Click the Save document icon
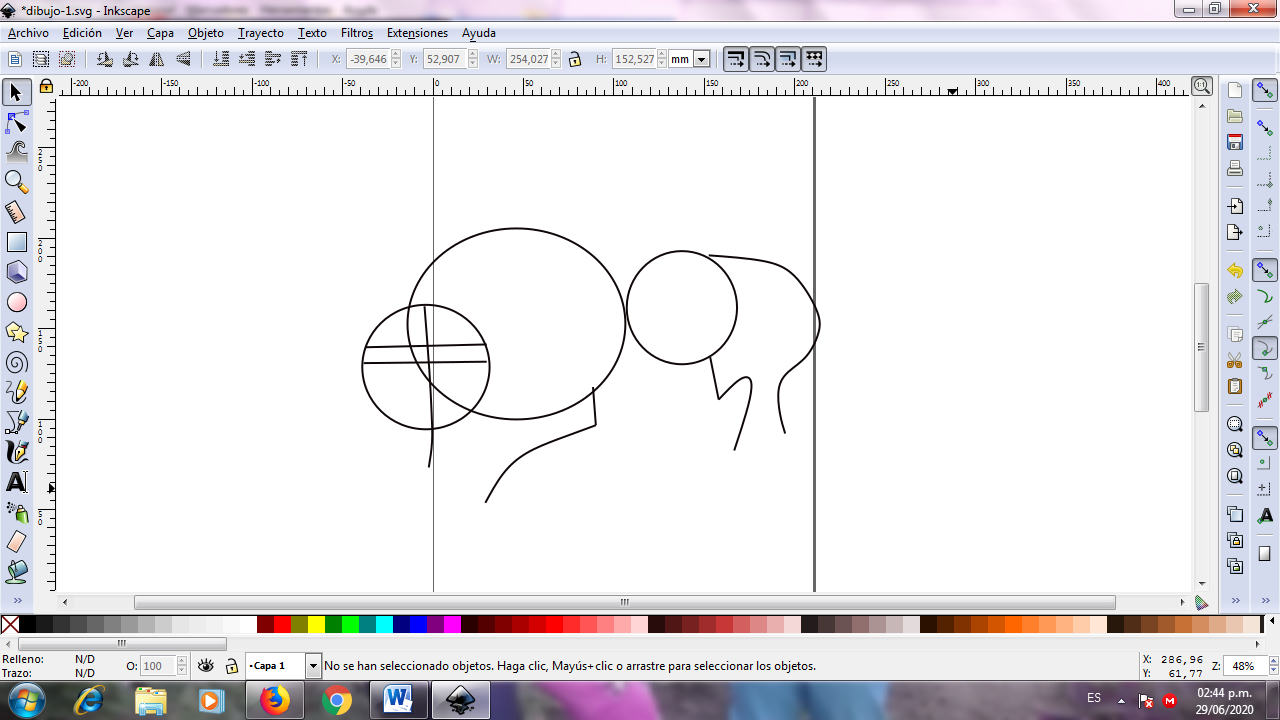Screen dimensions: 1280x720 click(x=1235, y=142)
